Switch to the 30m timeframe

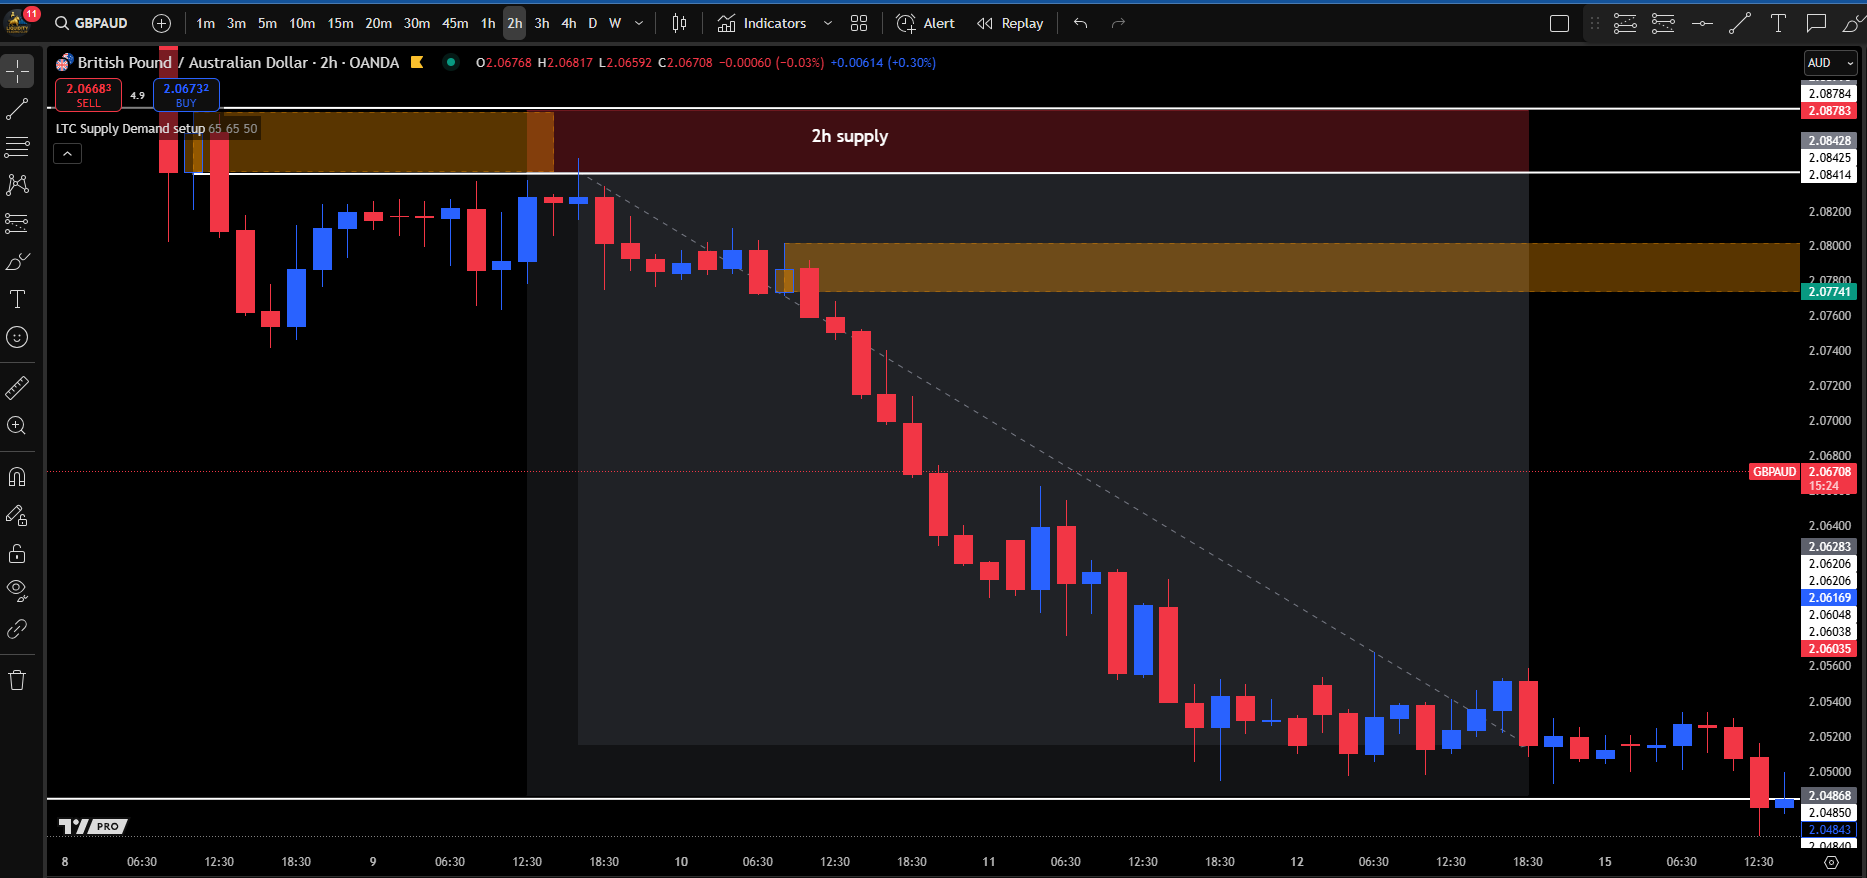416,23
